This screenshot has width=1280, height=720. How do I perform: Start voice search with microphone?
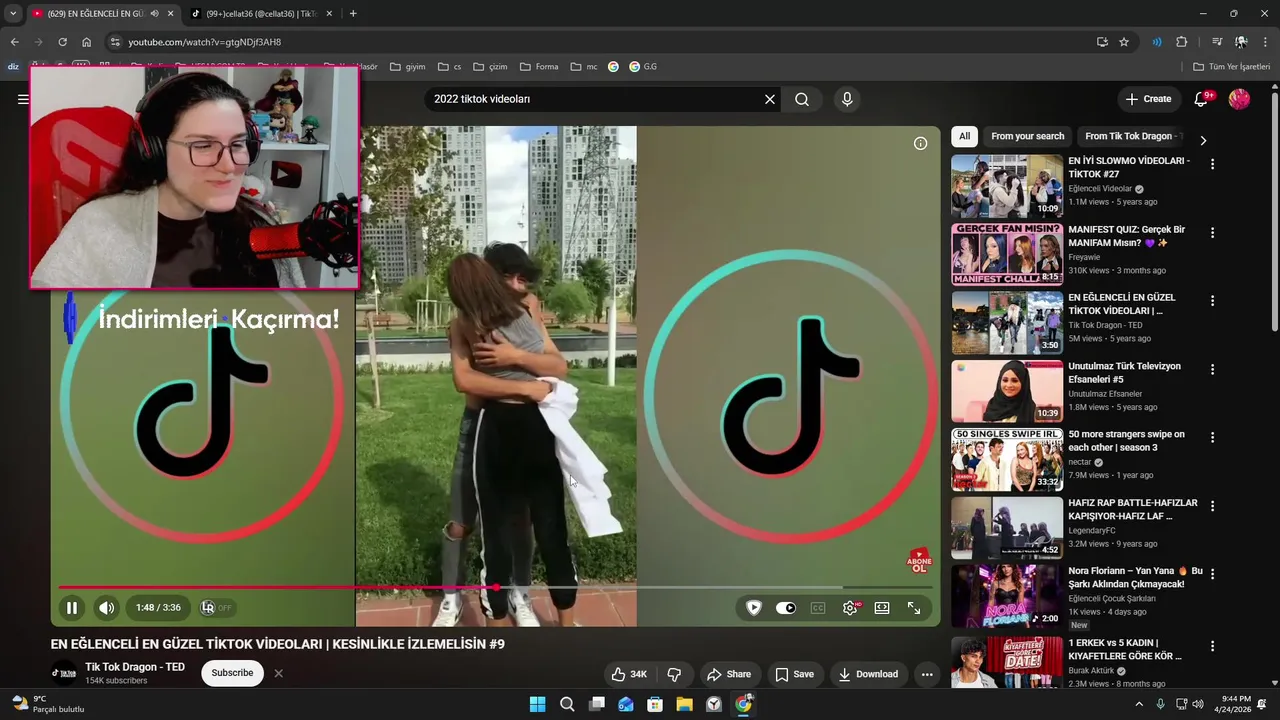pyautogui.click(x=847, y=99)
